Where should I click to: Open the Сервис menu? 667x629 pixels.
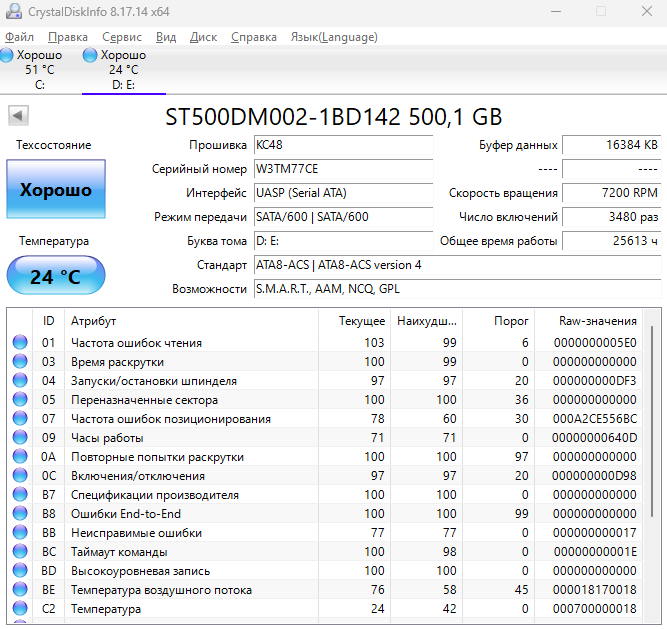pos(122,37)
